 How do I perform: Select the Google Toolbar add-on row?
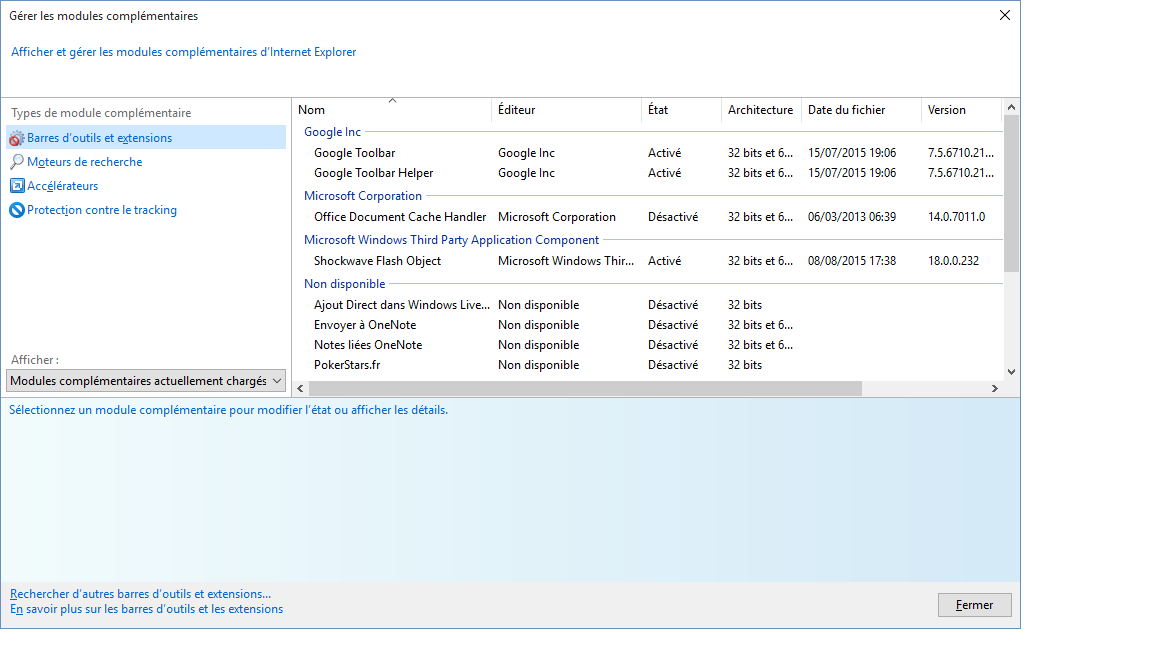[x=649, y=153]
